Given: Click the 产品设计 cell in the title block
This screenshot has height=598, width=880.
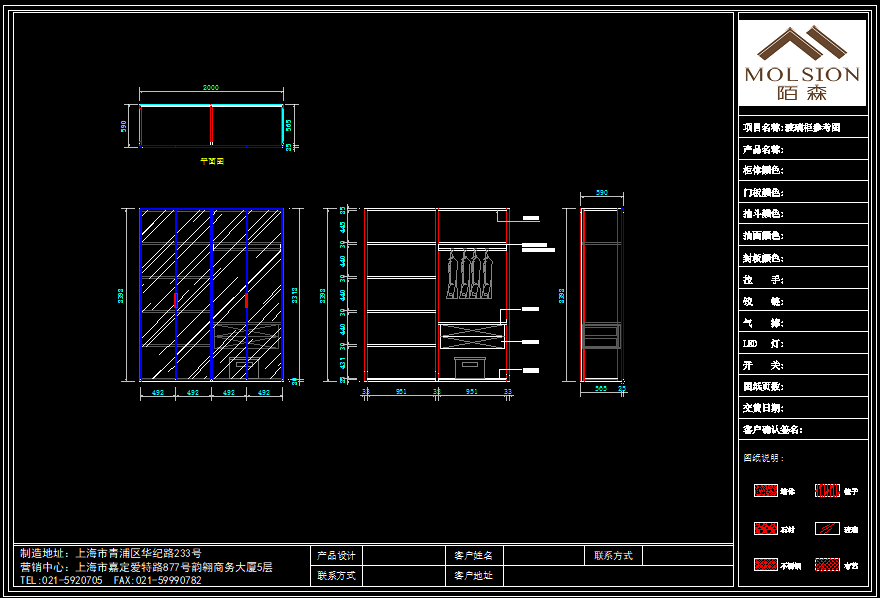Looking at the screenshot, I should coord(337,555).
